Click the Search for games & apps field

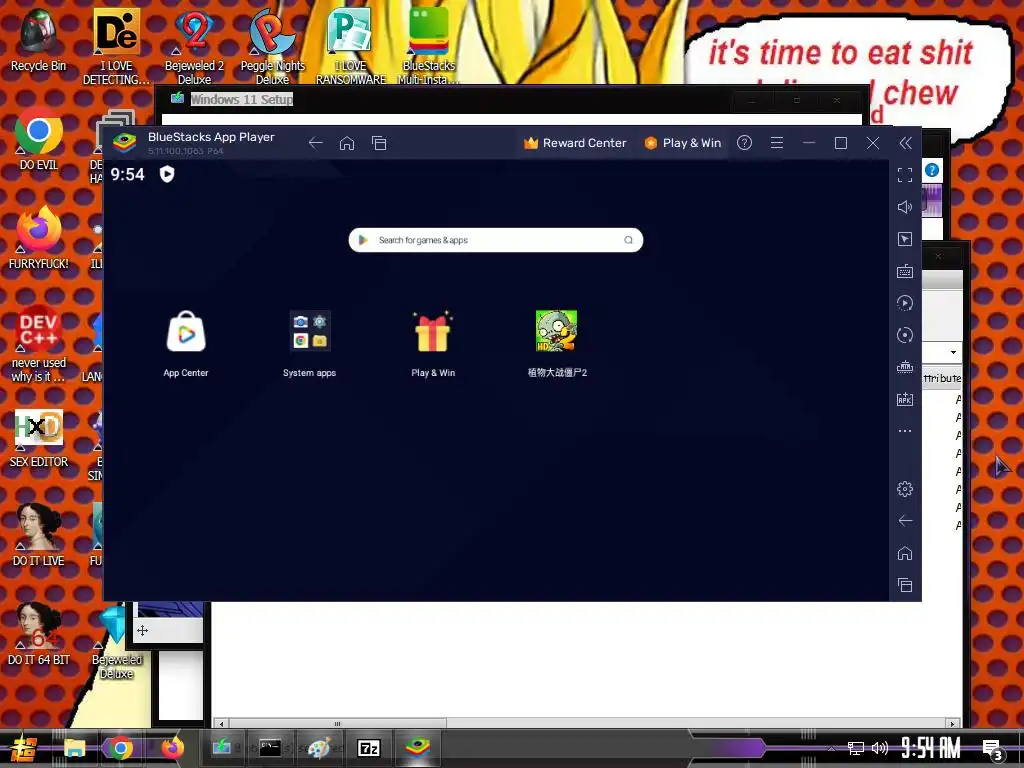click(x=496, y=240)
